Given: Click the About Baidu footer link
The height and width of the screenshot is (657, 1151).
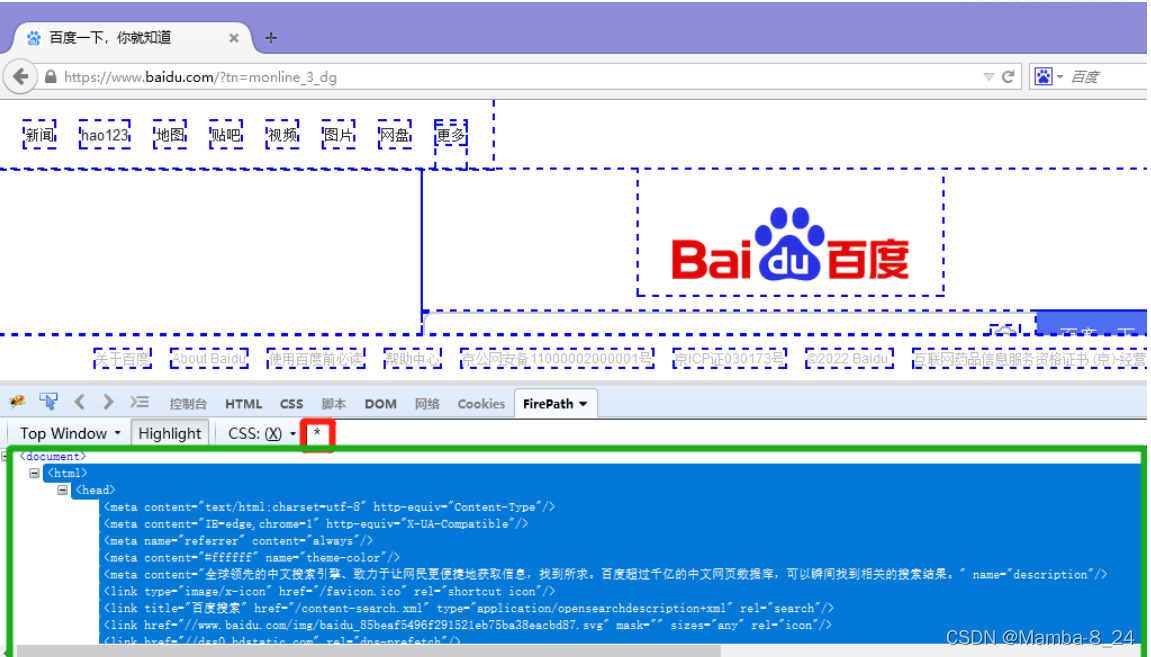Looking at the screenshot, I should click(209, 358).
